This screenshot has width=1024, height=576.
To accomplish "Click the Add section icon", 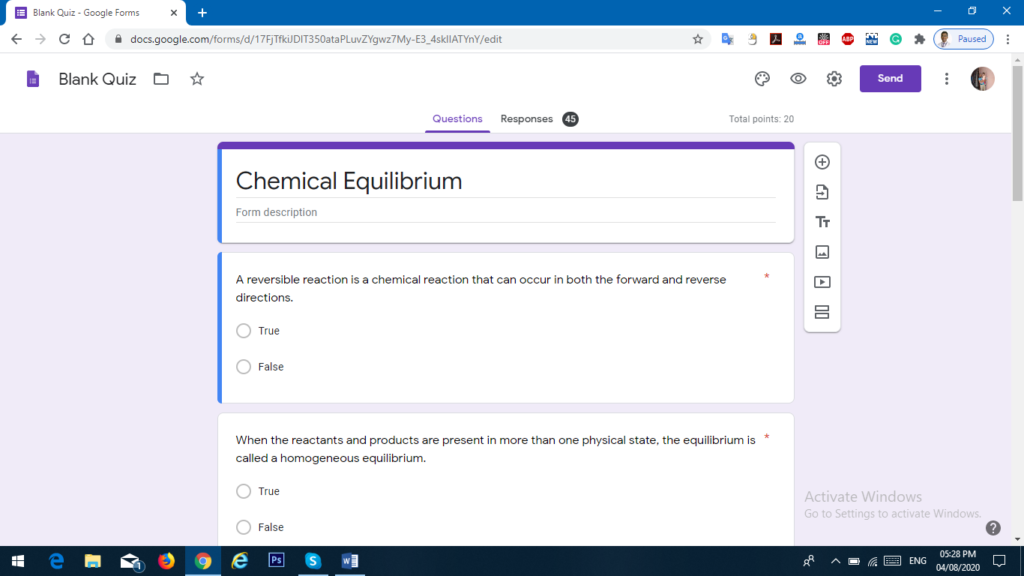I will tap(822, 312).
